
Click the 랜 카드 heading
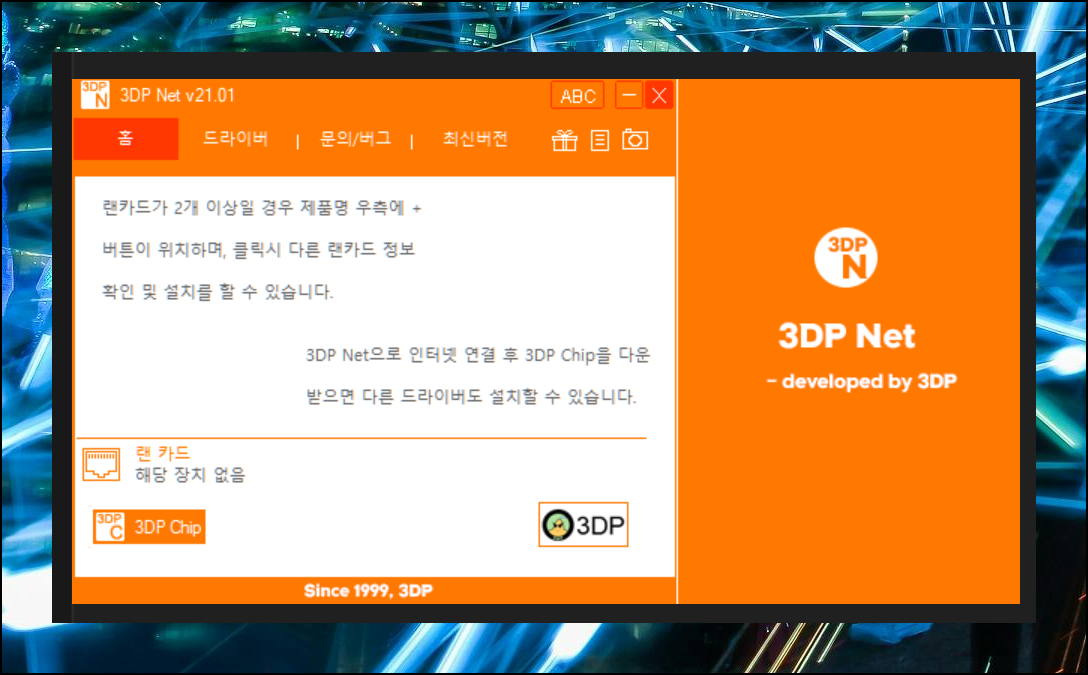coord(162,453)
